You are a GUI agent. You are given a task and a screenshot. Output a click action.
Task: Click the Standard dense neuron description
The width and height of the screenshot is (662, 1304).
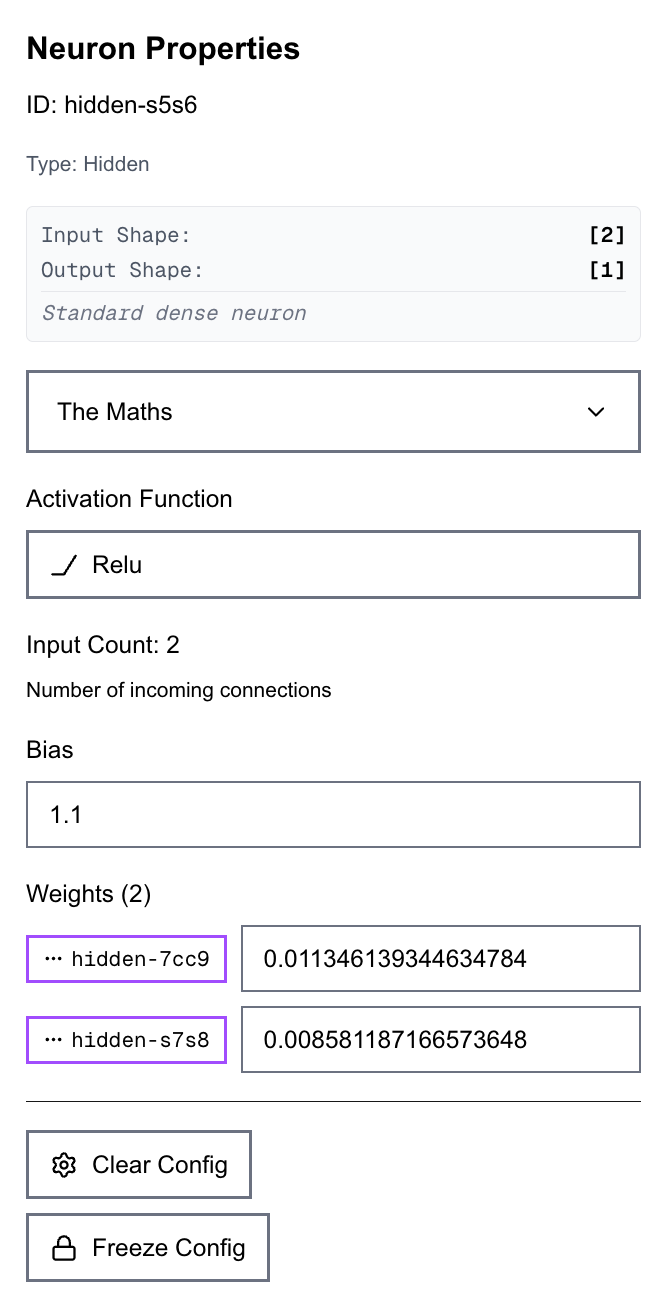(x=174, y=313)
